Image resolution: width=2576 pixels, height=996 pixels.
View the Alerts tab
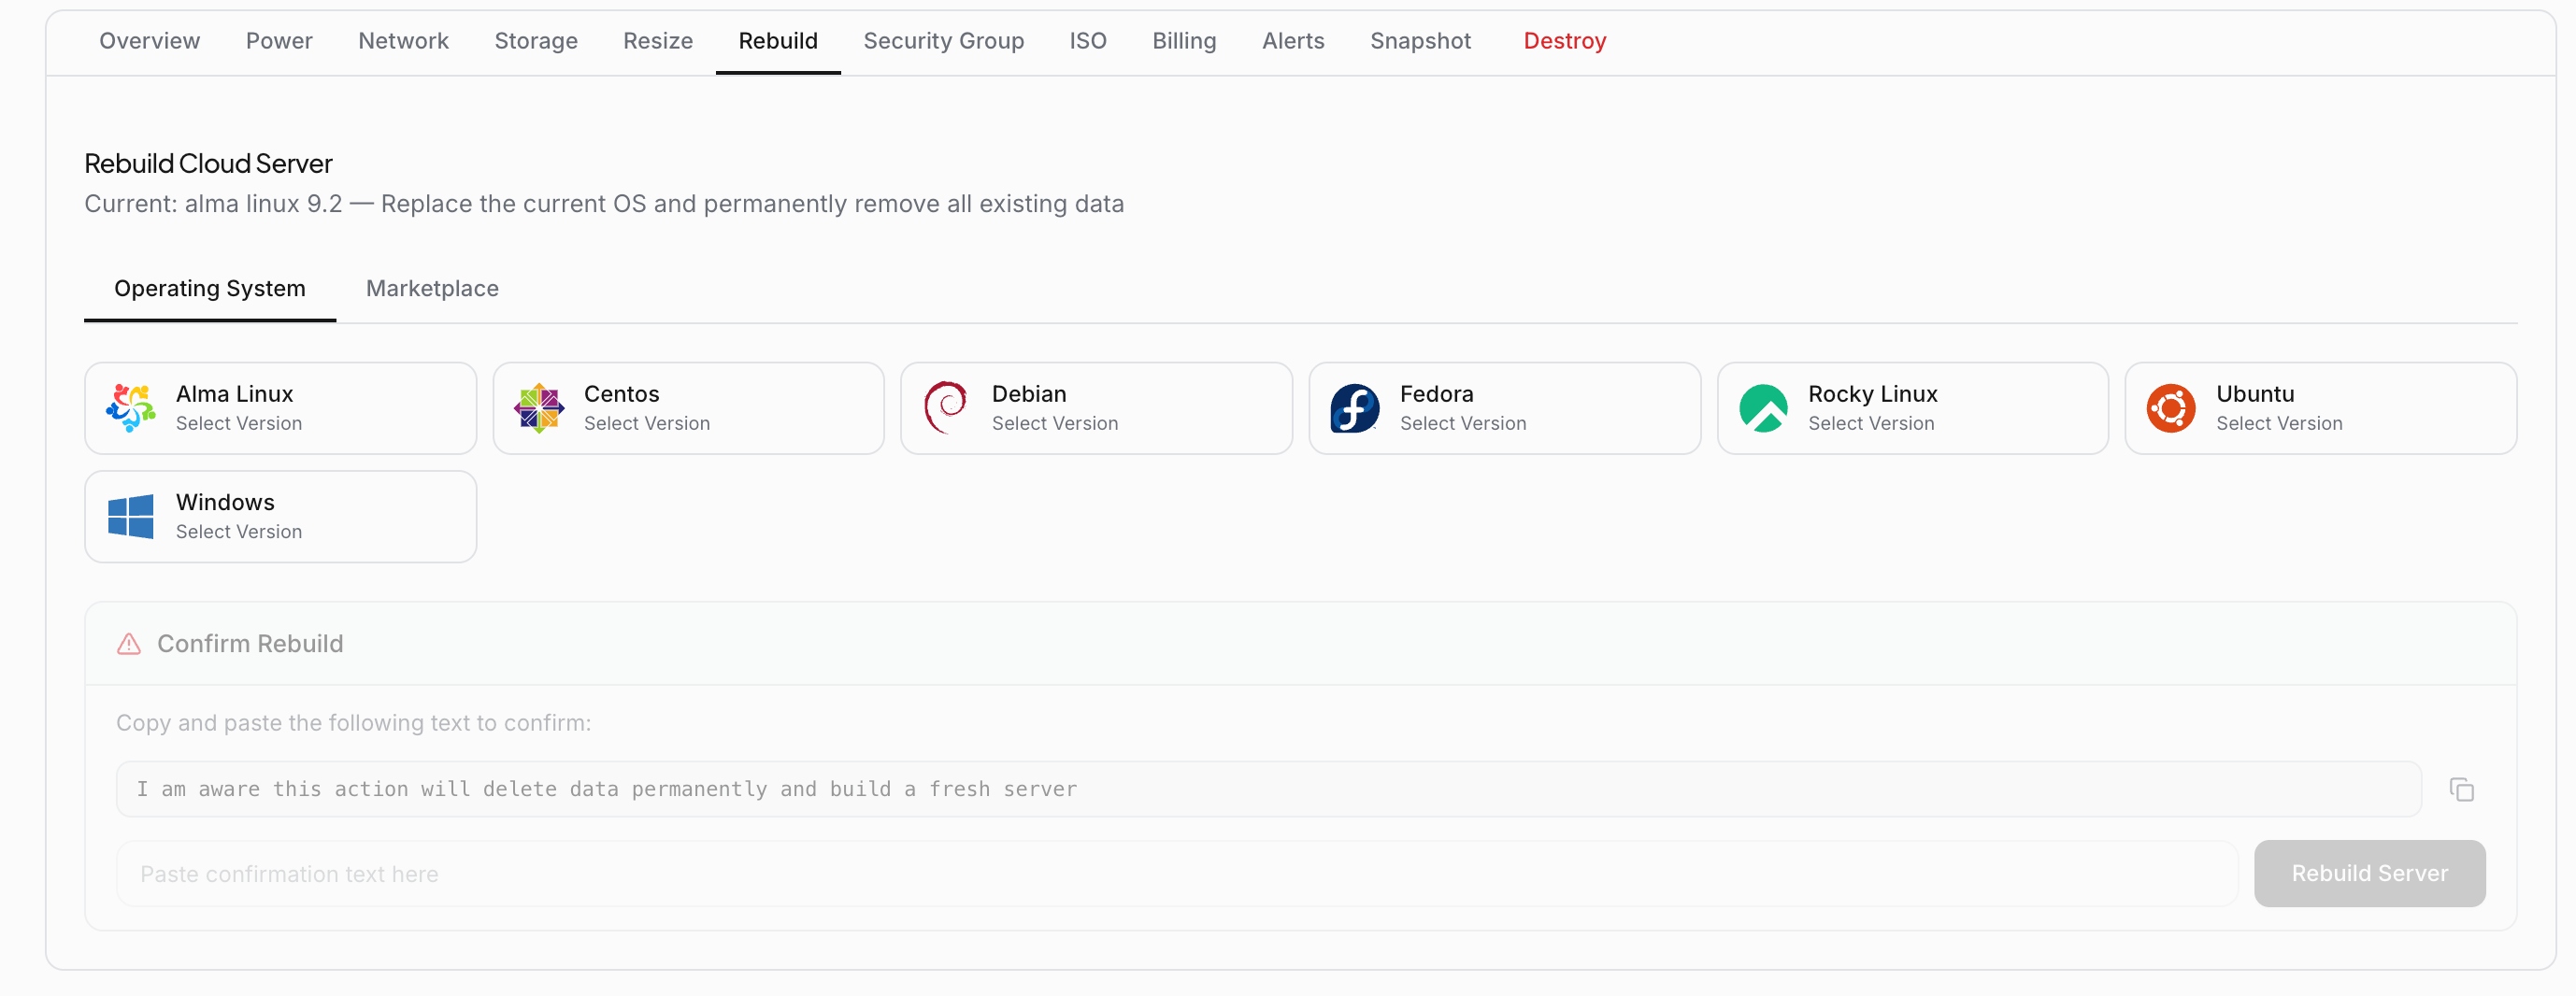(x=1293, y=41)
